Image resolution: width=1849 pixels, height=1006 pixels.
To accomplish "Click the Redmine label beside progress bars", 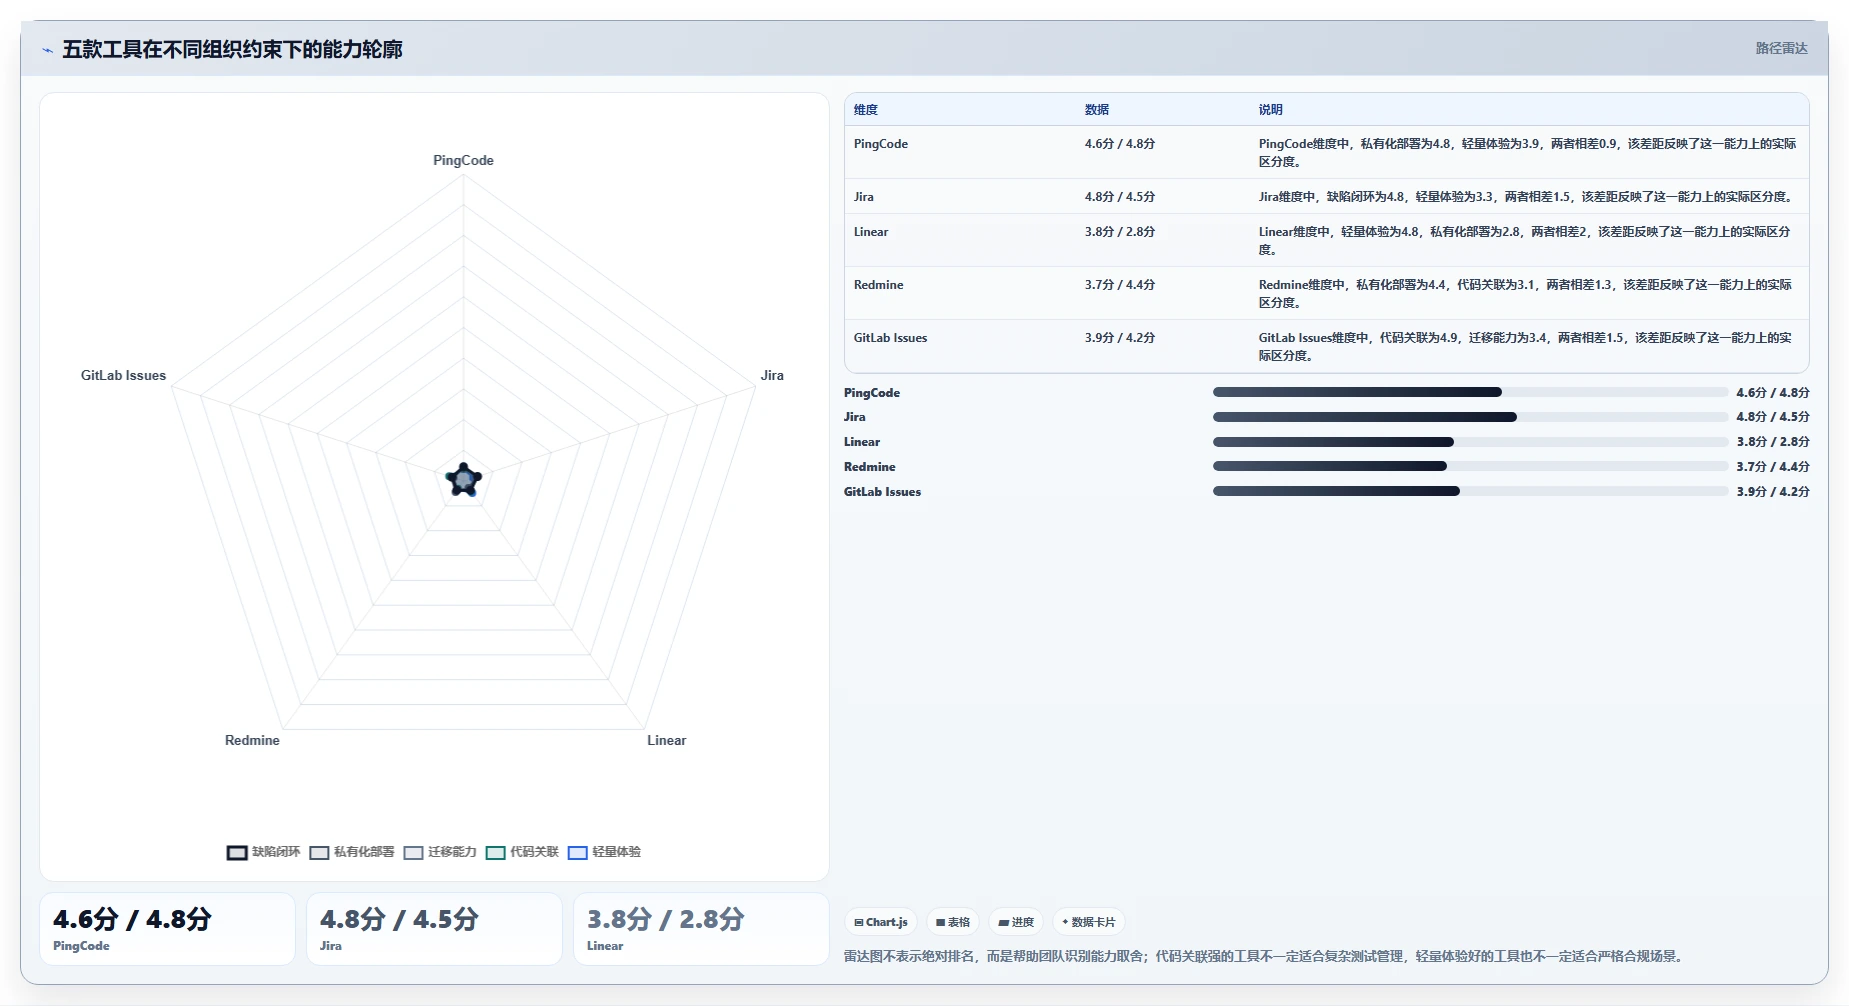I will pos(870,467).
